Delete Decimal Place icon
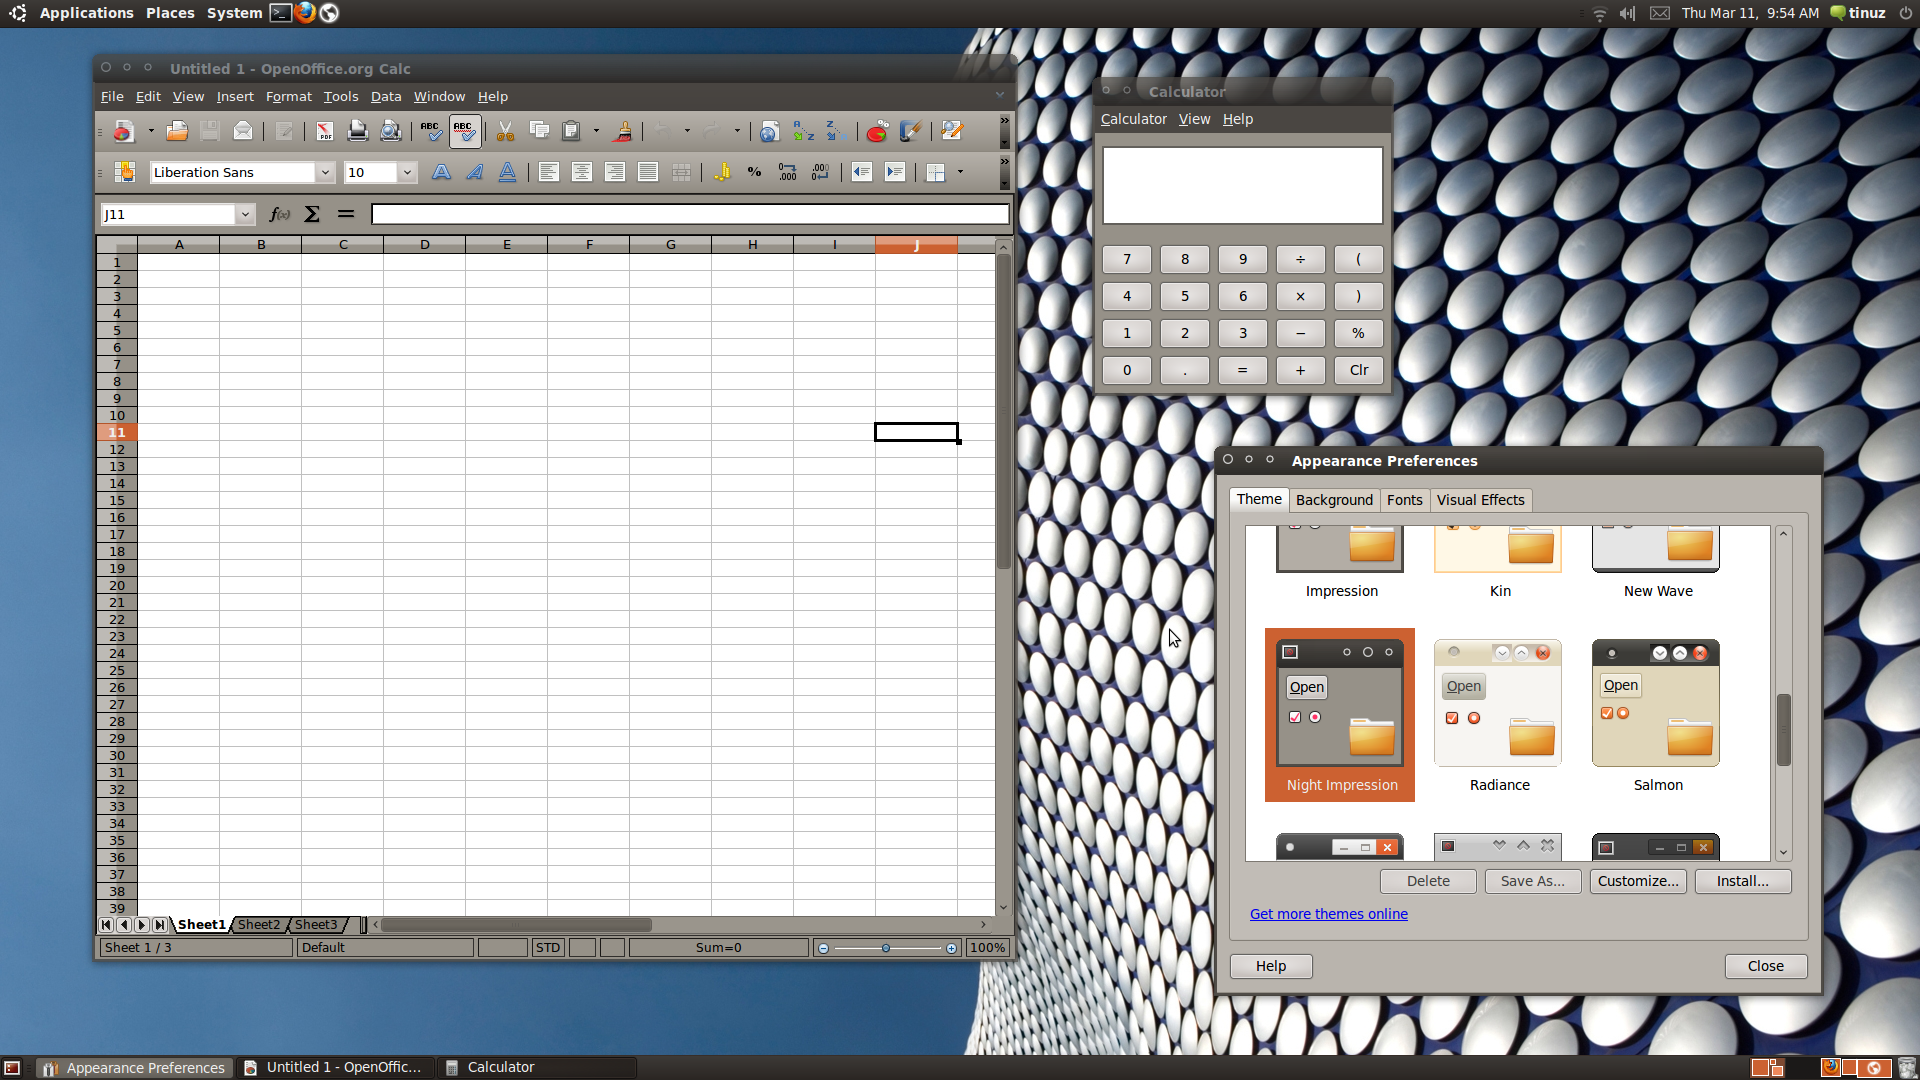The width and height of the screenshot is (1920, 1080). tap(820, 172)
